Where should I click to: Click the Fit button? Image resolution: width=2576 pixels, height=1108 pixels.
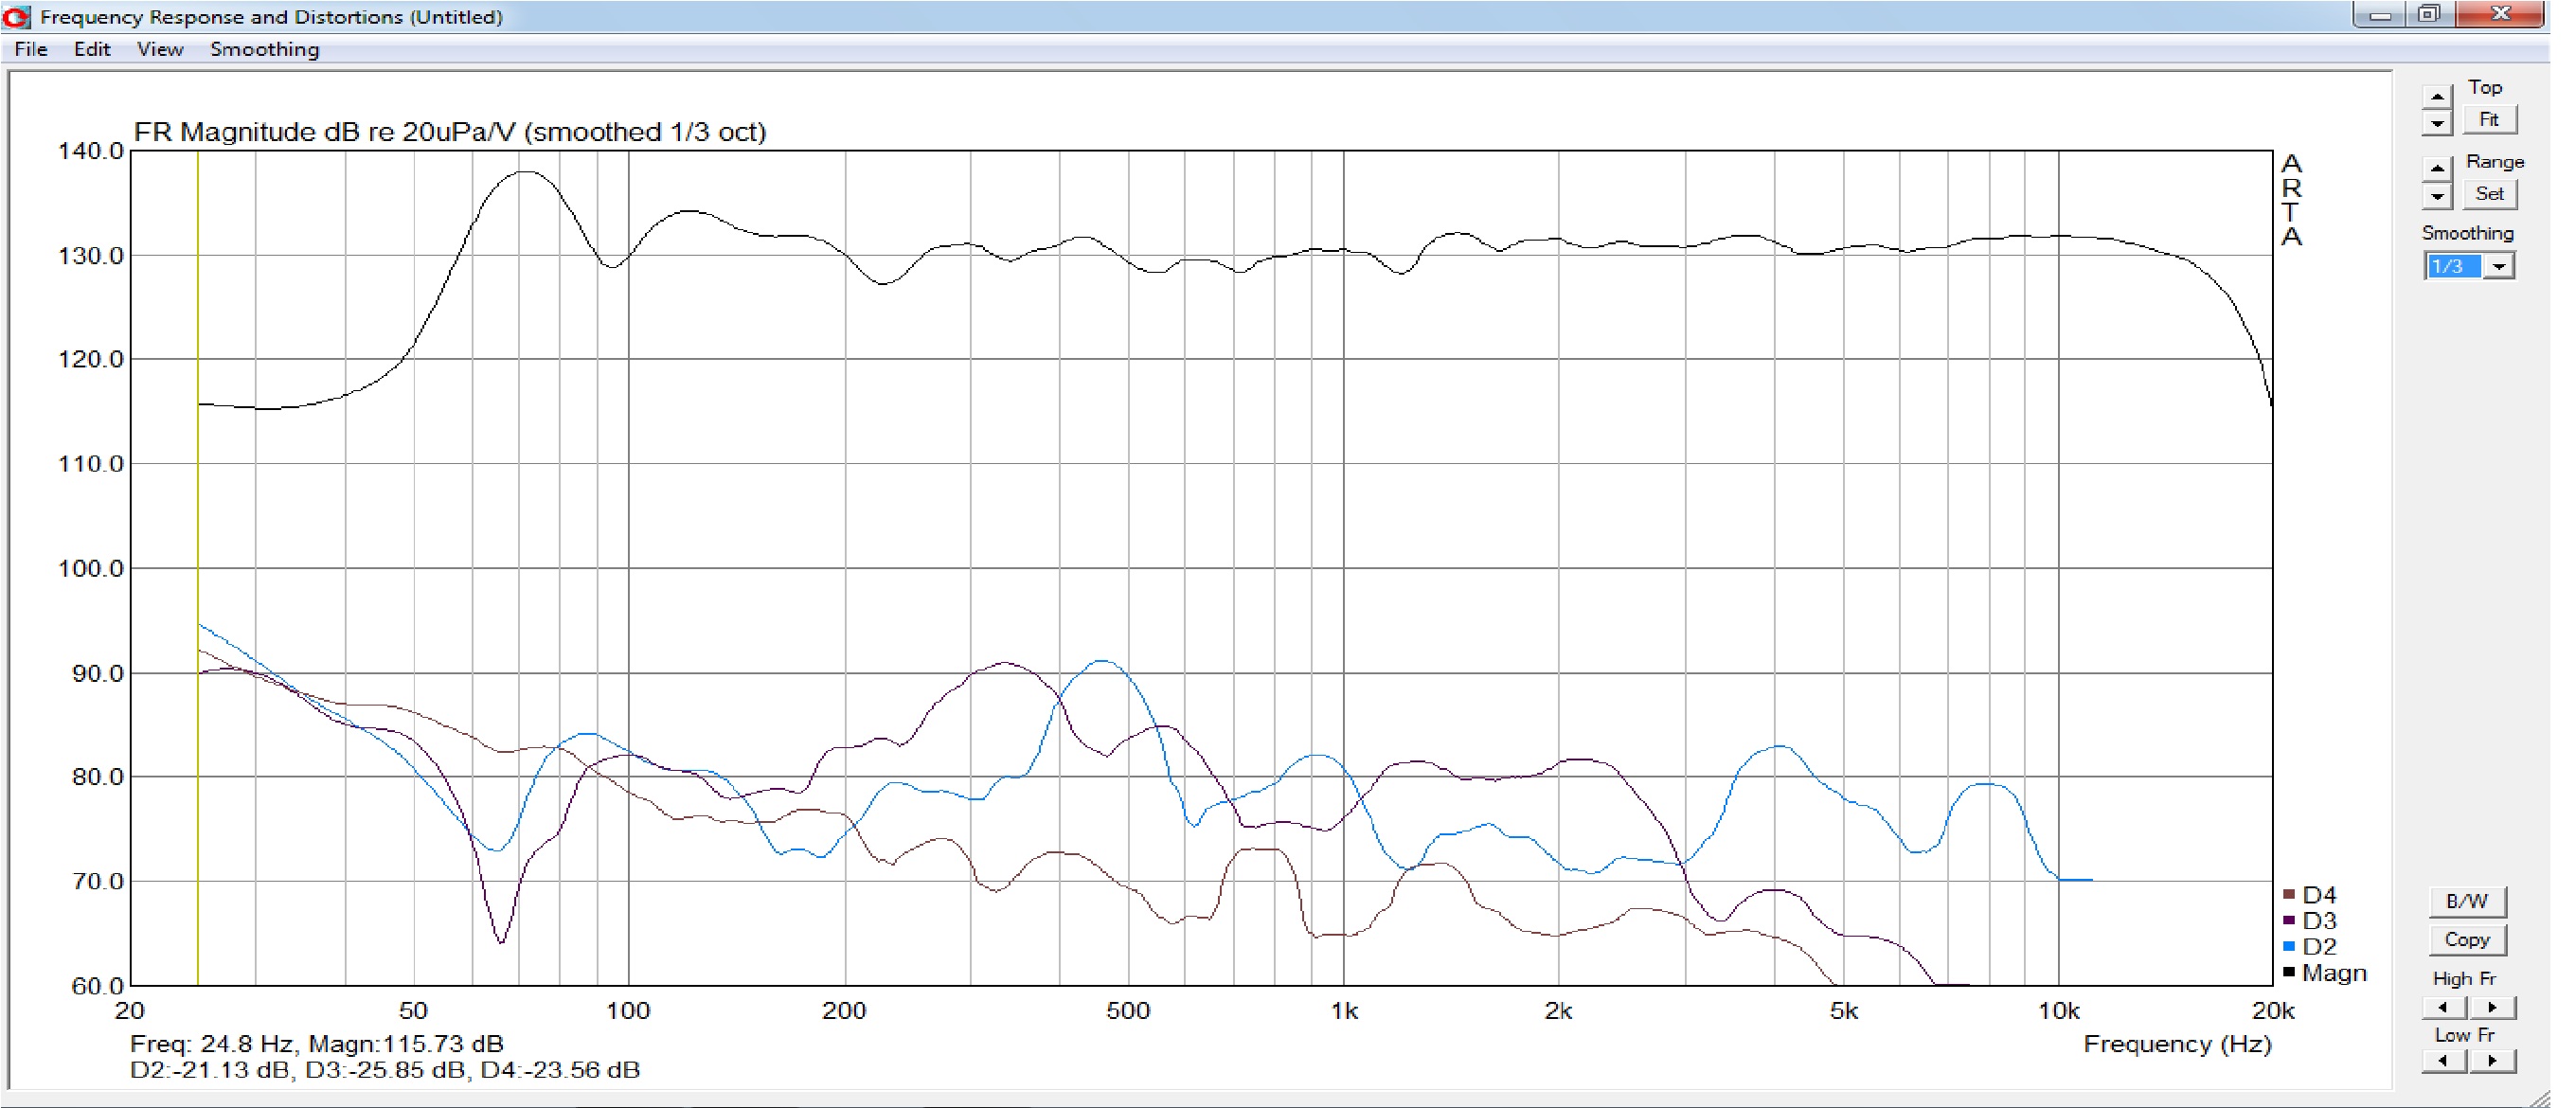click(2489, 120)
